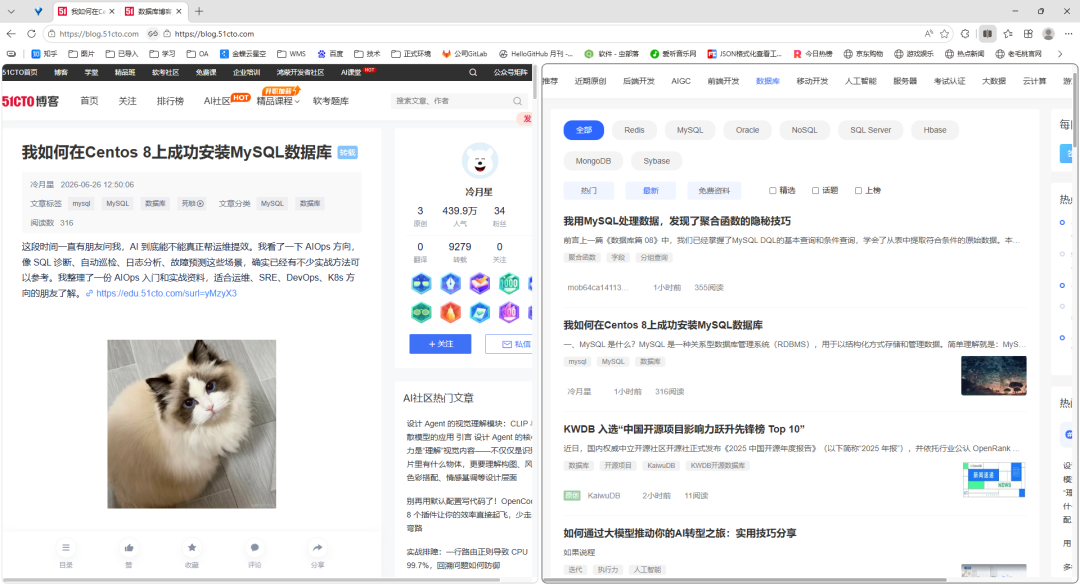
Task: Open 鸿蒙开发者社区 in the top black bar
Action: (300, 72)
